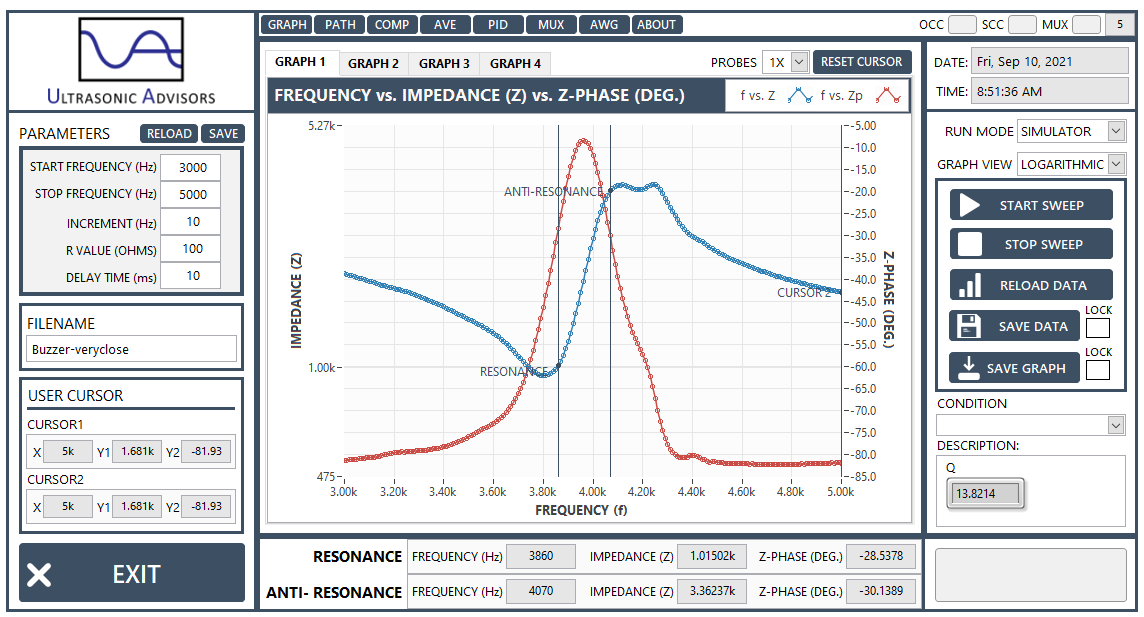
Task: Click the Parameters RELOAD button
Action: [169, 133]
